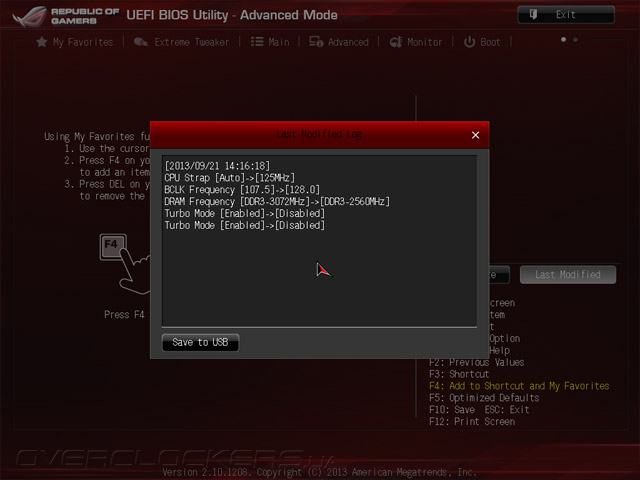The width and height of the screenshot is (640, 480).
Task: Click the second Turbo Mode log entry
Action: coord(244,225)
